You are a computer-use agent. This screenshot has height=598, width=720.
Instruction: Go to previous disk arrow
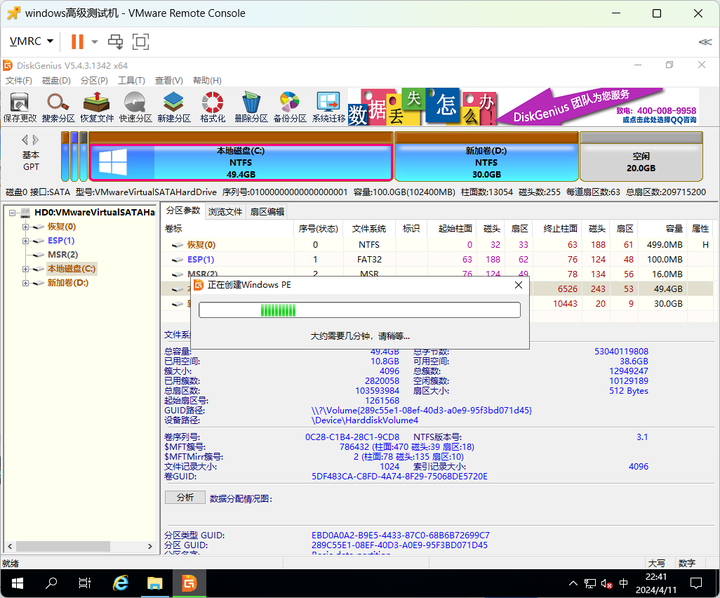click(25, 140)
